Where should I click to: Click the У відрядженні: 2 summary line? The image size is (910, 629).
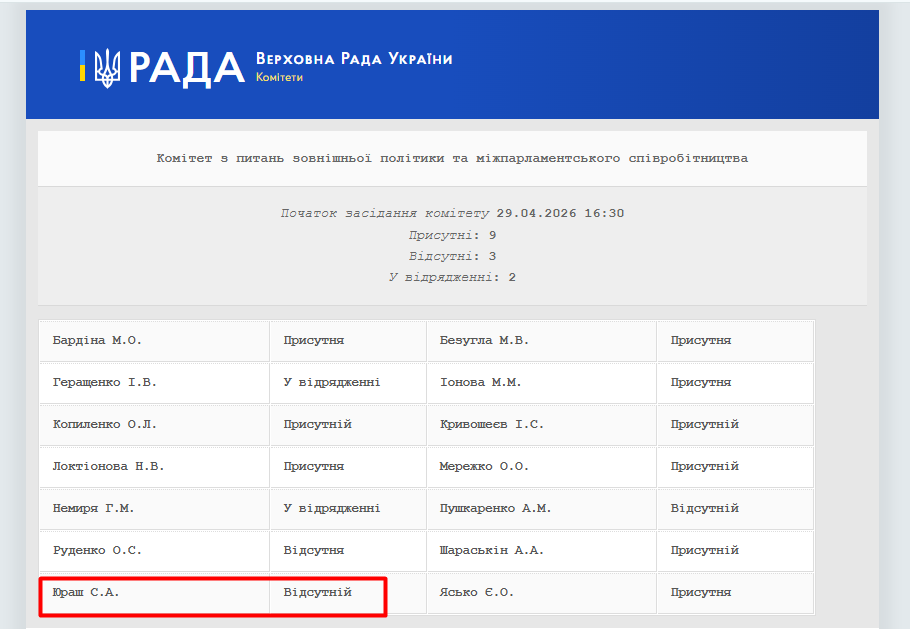[x=452, y=277]
